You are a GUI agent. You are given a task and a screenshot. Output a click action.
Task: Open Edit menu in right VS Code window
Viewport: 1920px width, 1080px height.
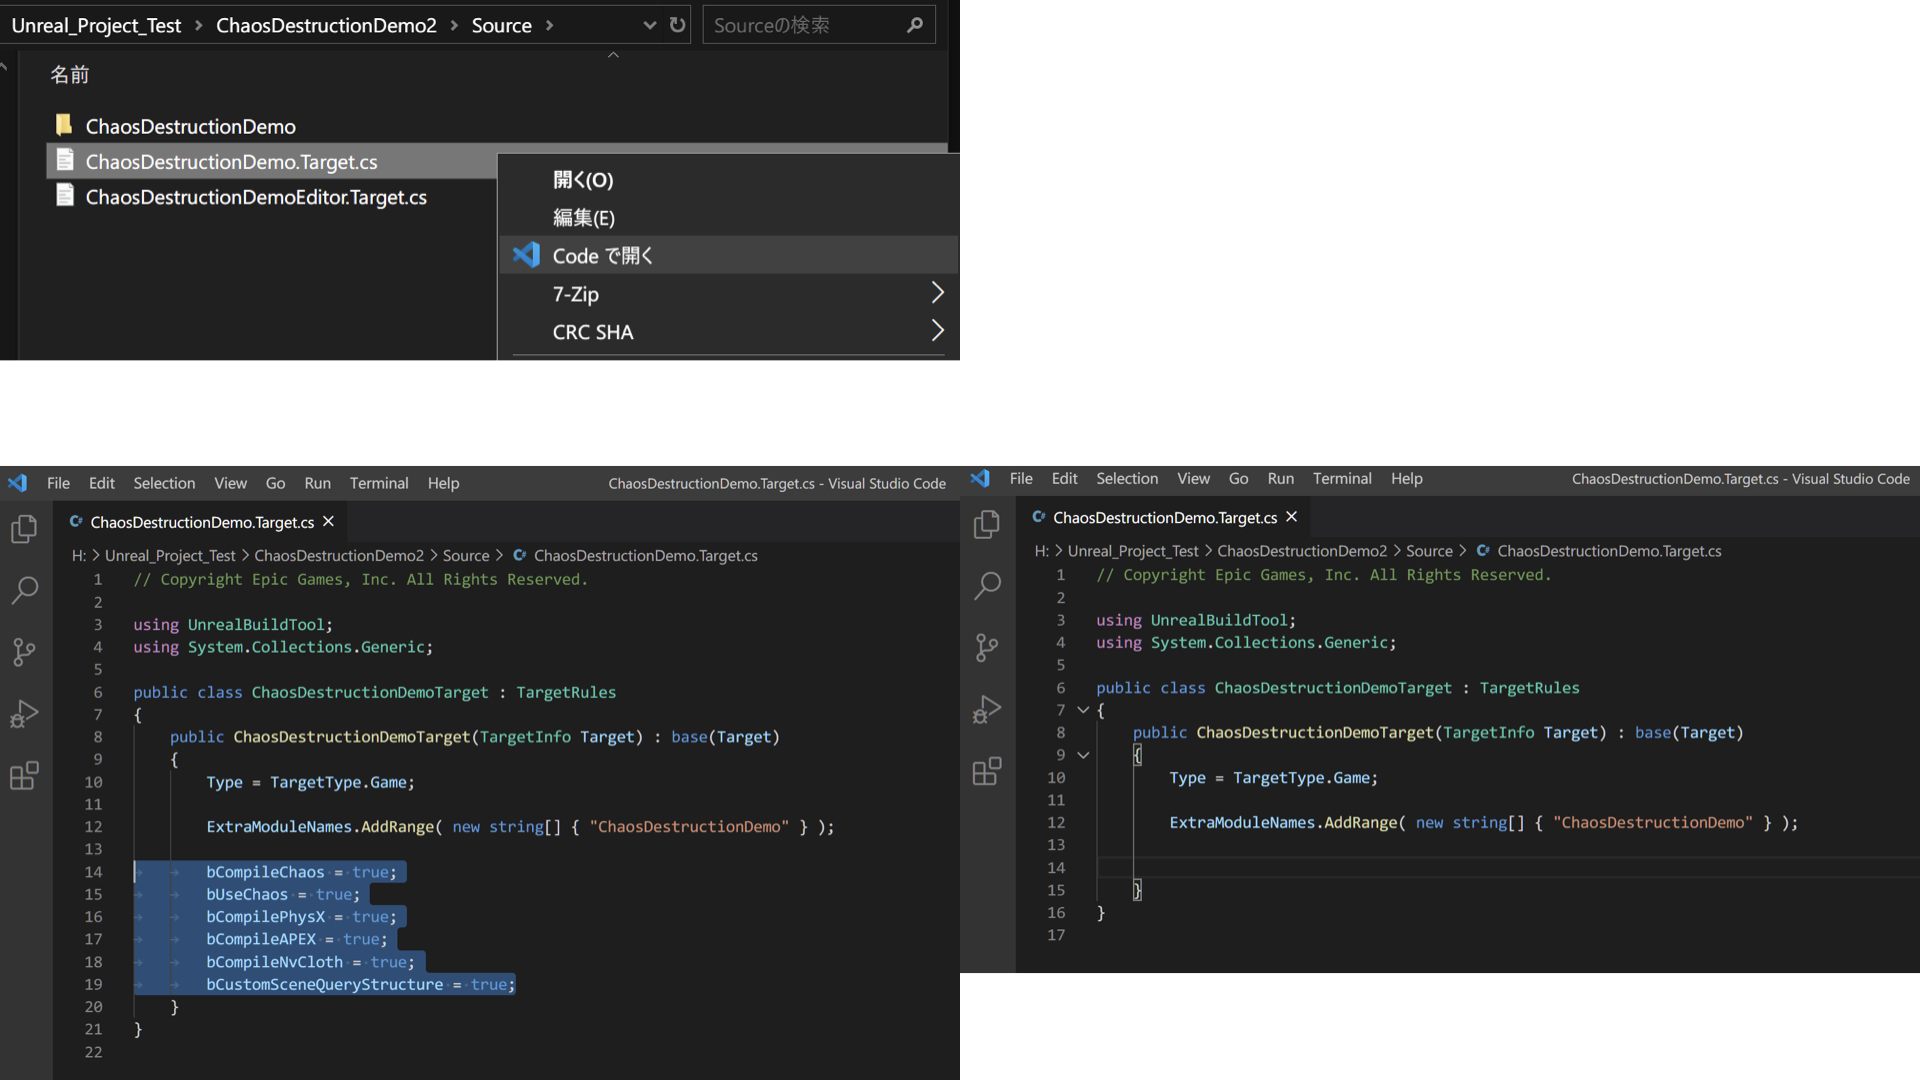click(1064, 479)
